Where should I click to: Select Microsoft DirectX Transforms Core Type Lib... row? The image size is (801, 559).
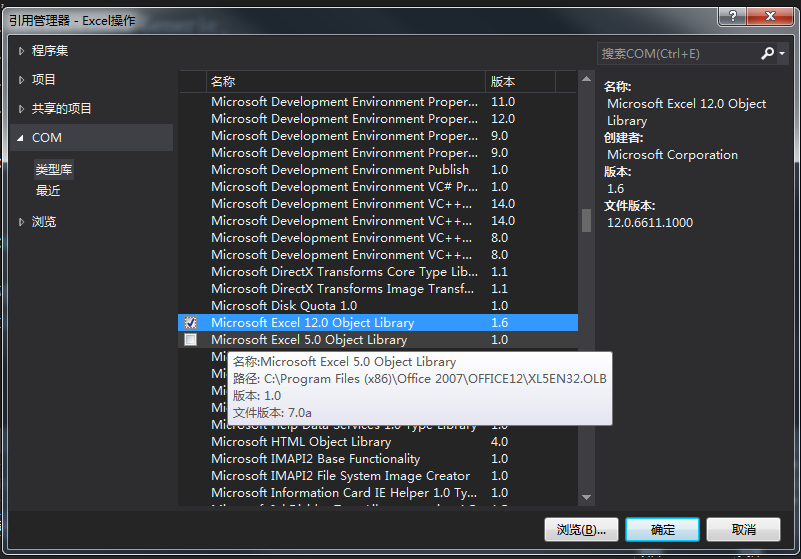click(378, 271)
